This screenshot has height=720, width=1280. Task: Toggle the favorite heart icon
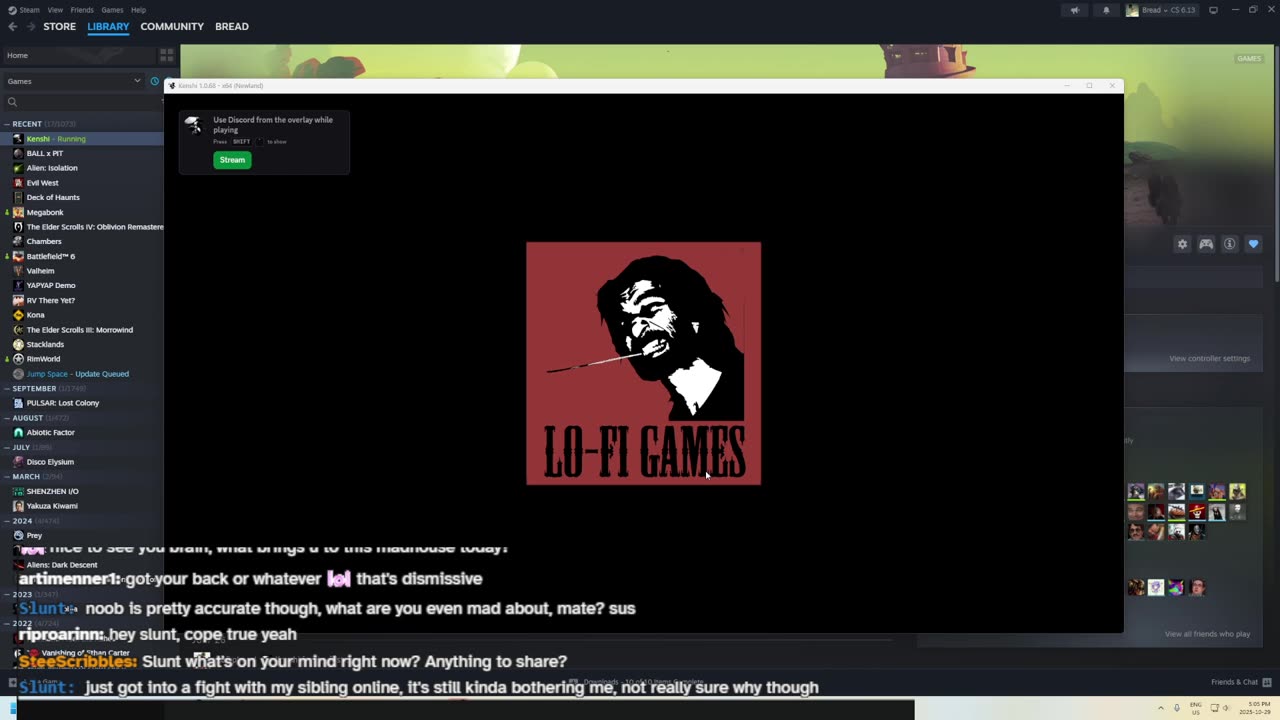click(x=1253, y=244)
